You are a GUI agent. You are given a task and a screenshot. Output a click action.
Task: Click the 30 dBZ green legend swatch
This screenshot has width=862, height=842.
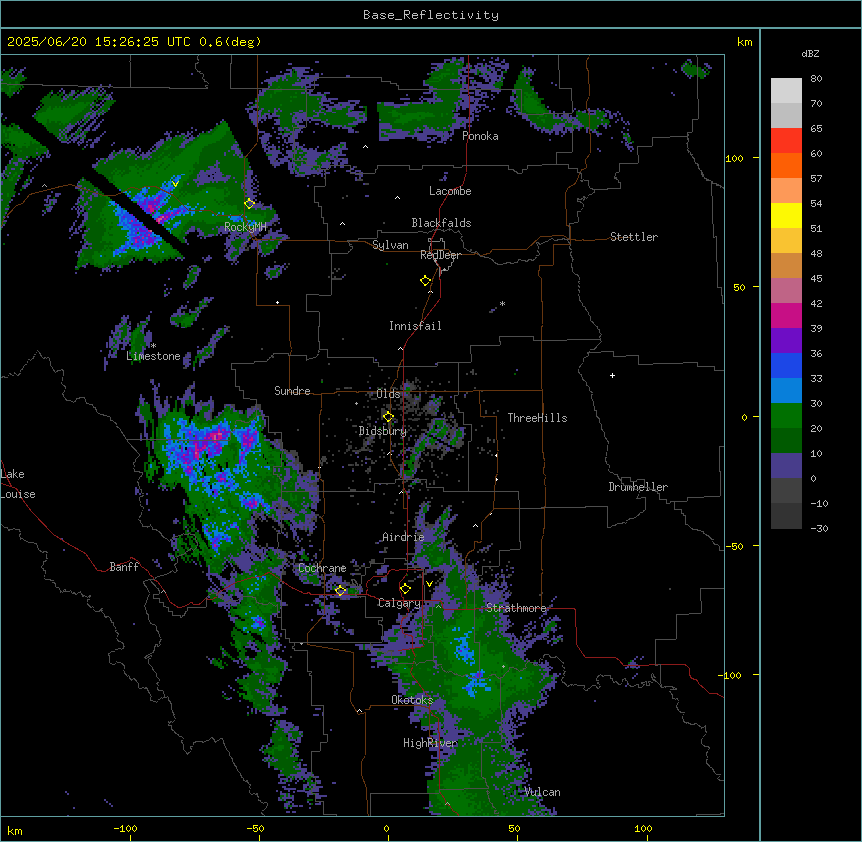point(786,416)
